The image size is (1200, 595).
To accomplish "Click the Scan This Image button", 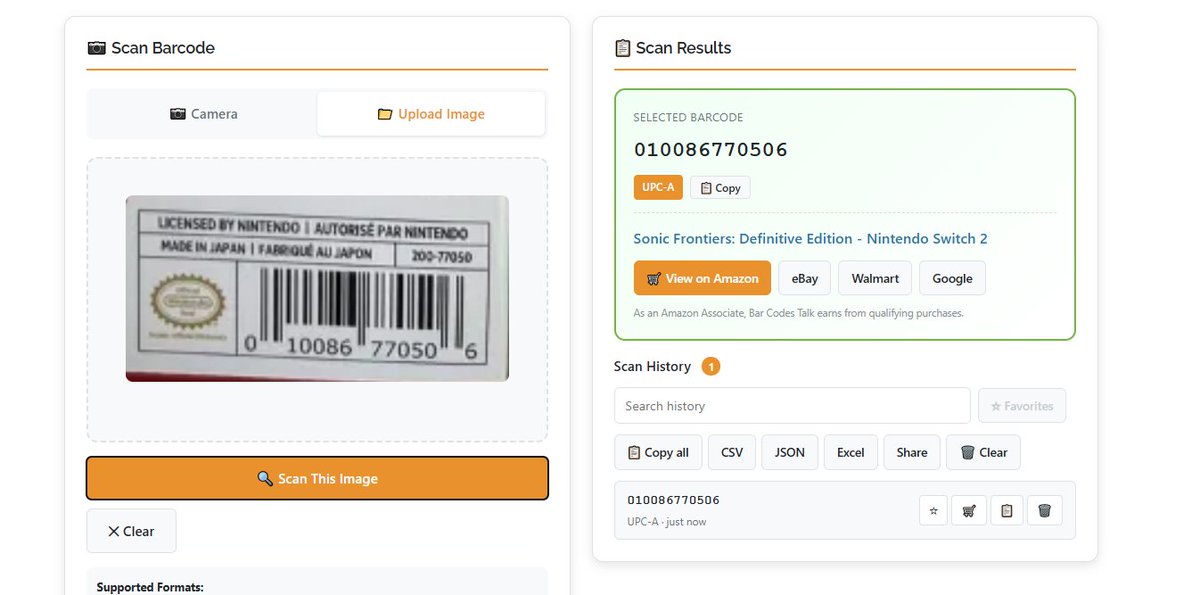I will coord(317,478).
